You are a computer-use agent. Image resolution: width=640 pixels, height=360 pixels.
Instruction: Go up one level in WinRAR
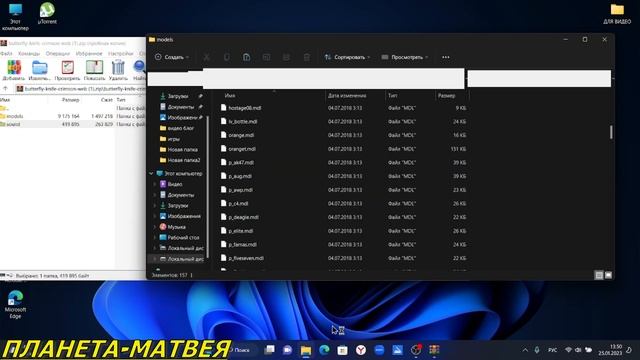coord(5,89)
